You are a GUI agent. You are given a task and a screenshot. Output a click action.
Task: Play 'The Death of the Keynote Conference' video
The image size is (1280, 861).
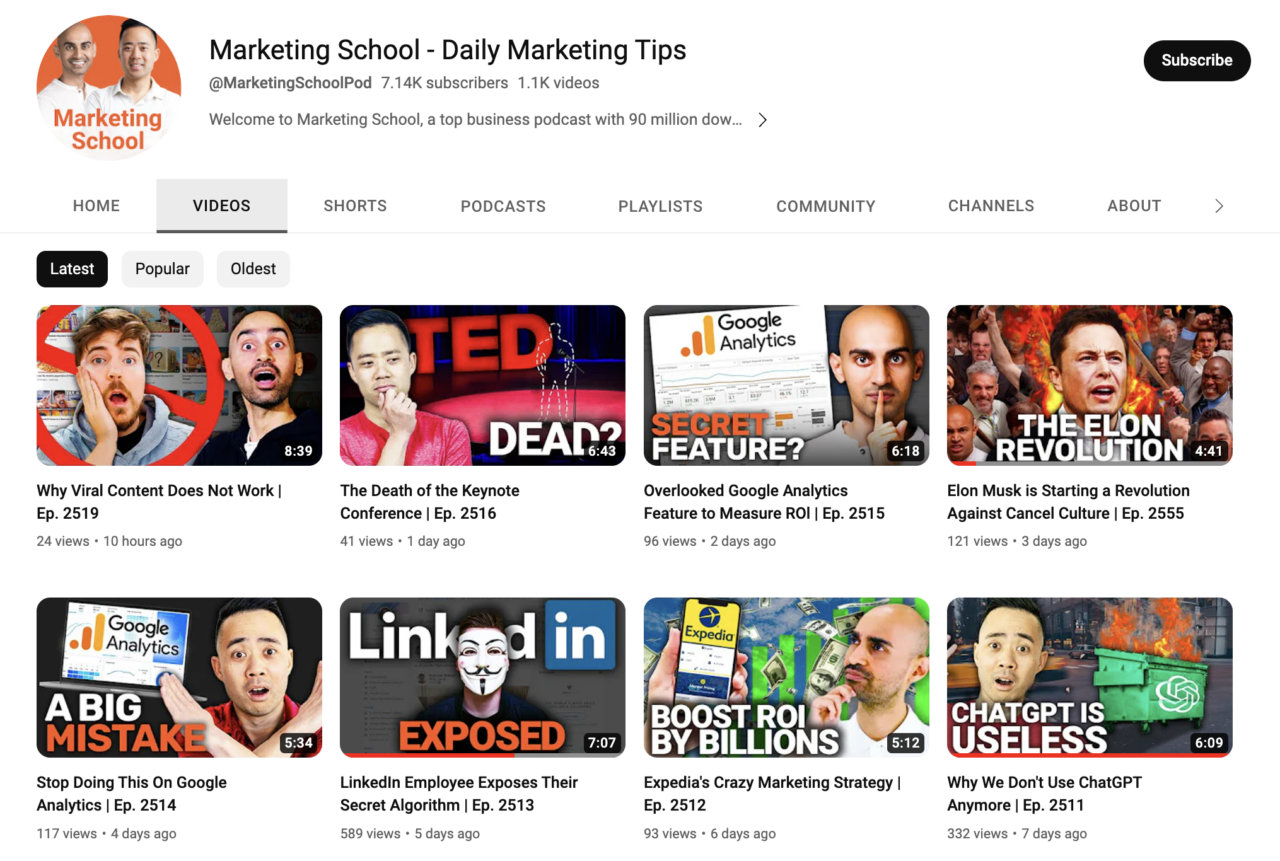[482, 385]
